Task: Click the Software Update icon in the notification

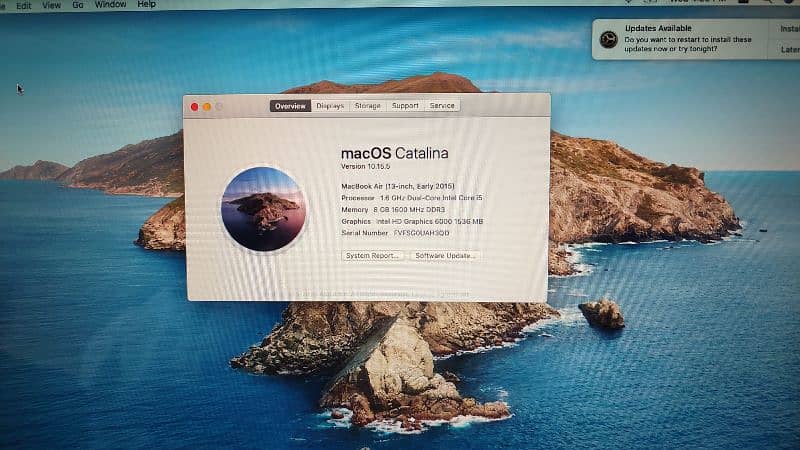Action: tap(608, 40)
